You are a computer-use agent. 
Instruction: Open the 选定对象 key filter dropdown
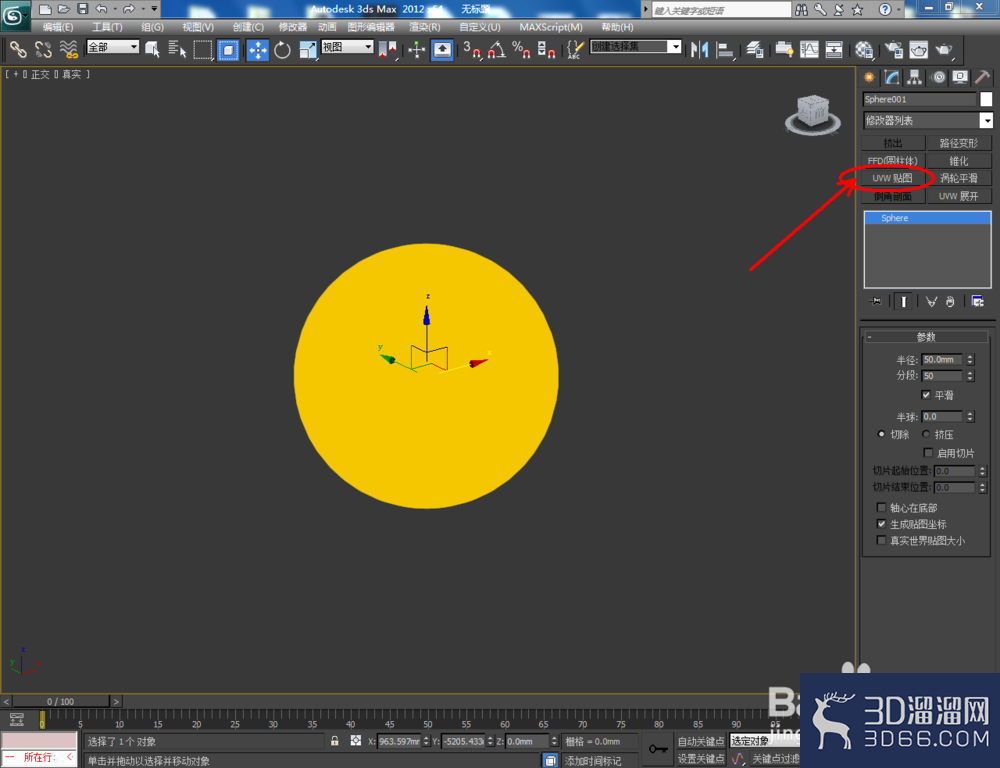(x=764, y=741)
